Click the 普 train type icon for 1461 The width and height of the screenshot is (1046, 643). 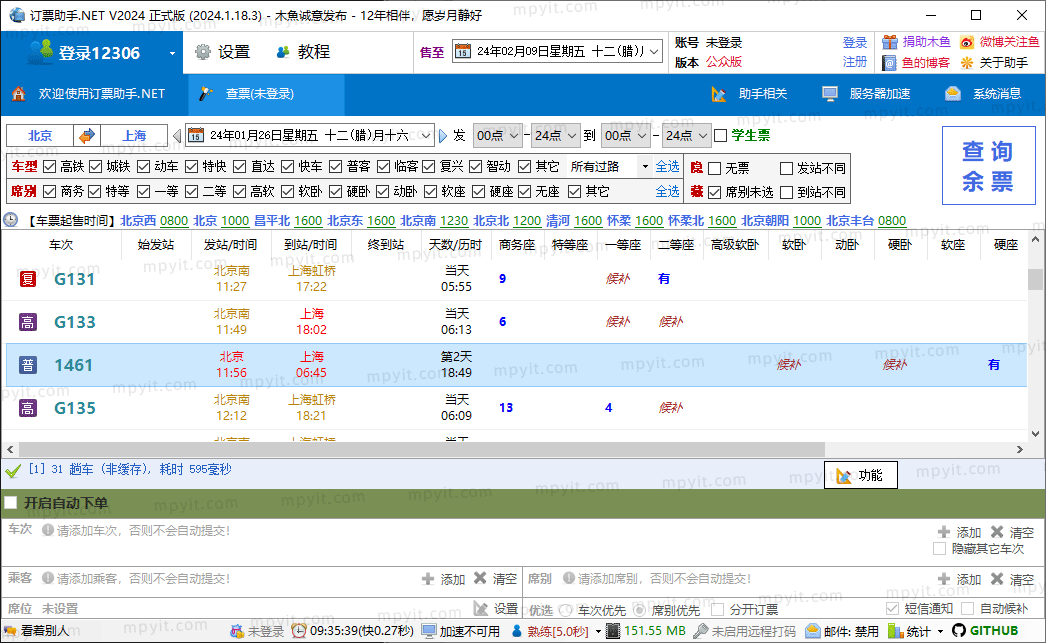tap(27, 365)
